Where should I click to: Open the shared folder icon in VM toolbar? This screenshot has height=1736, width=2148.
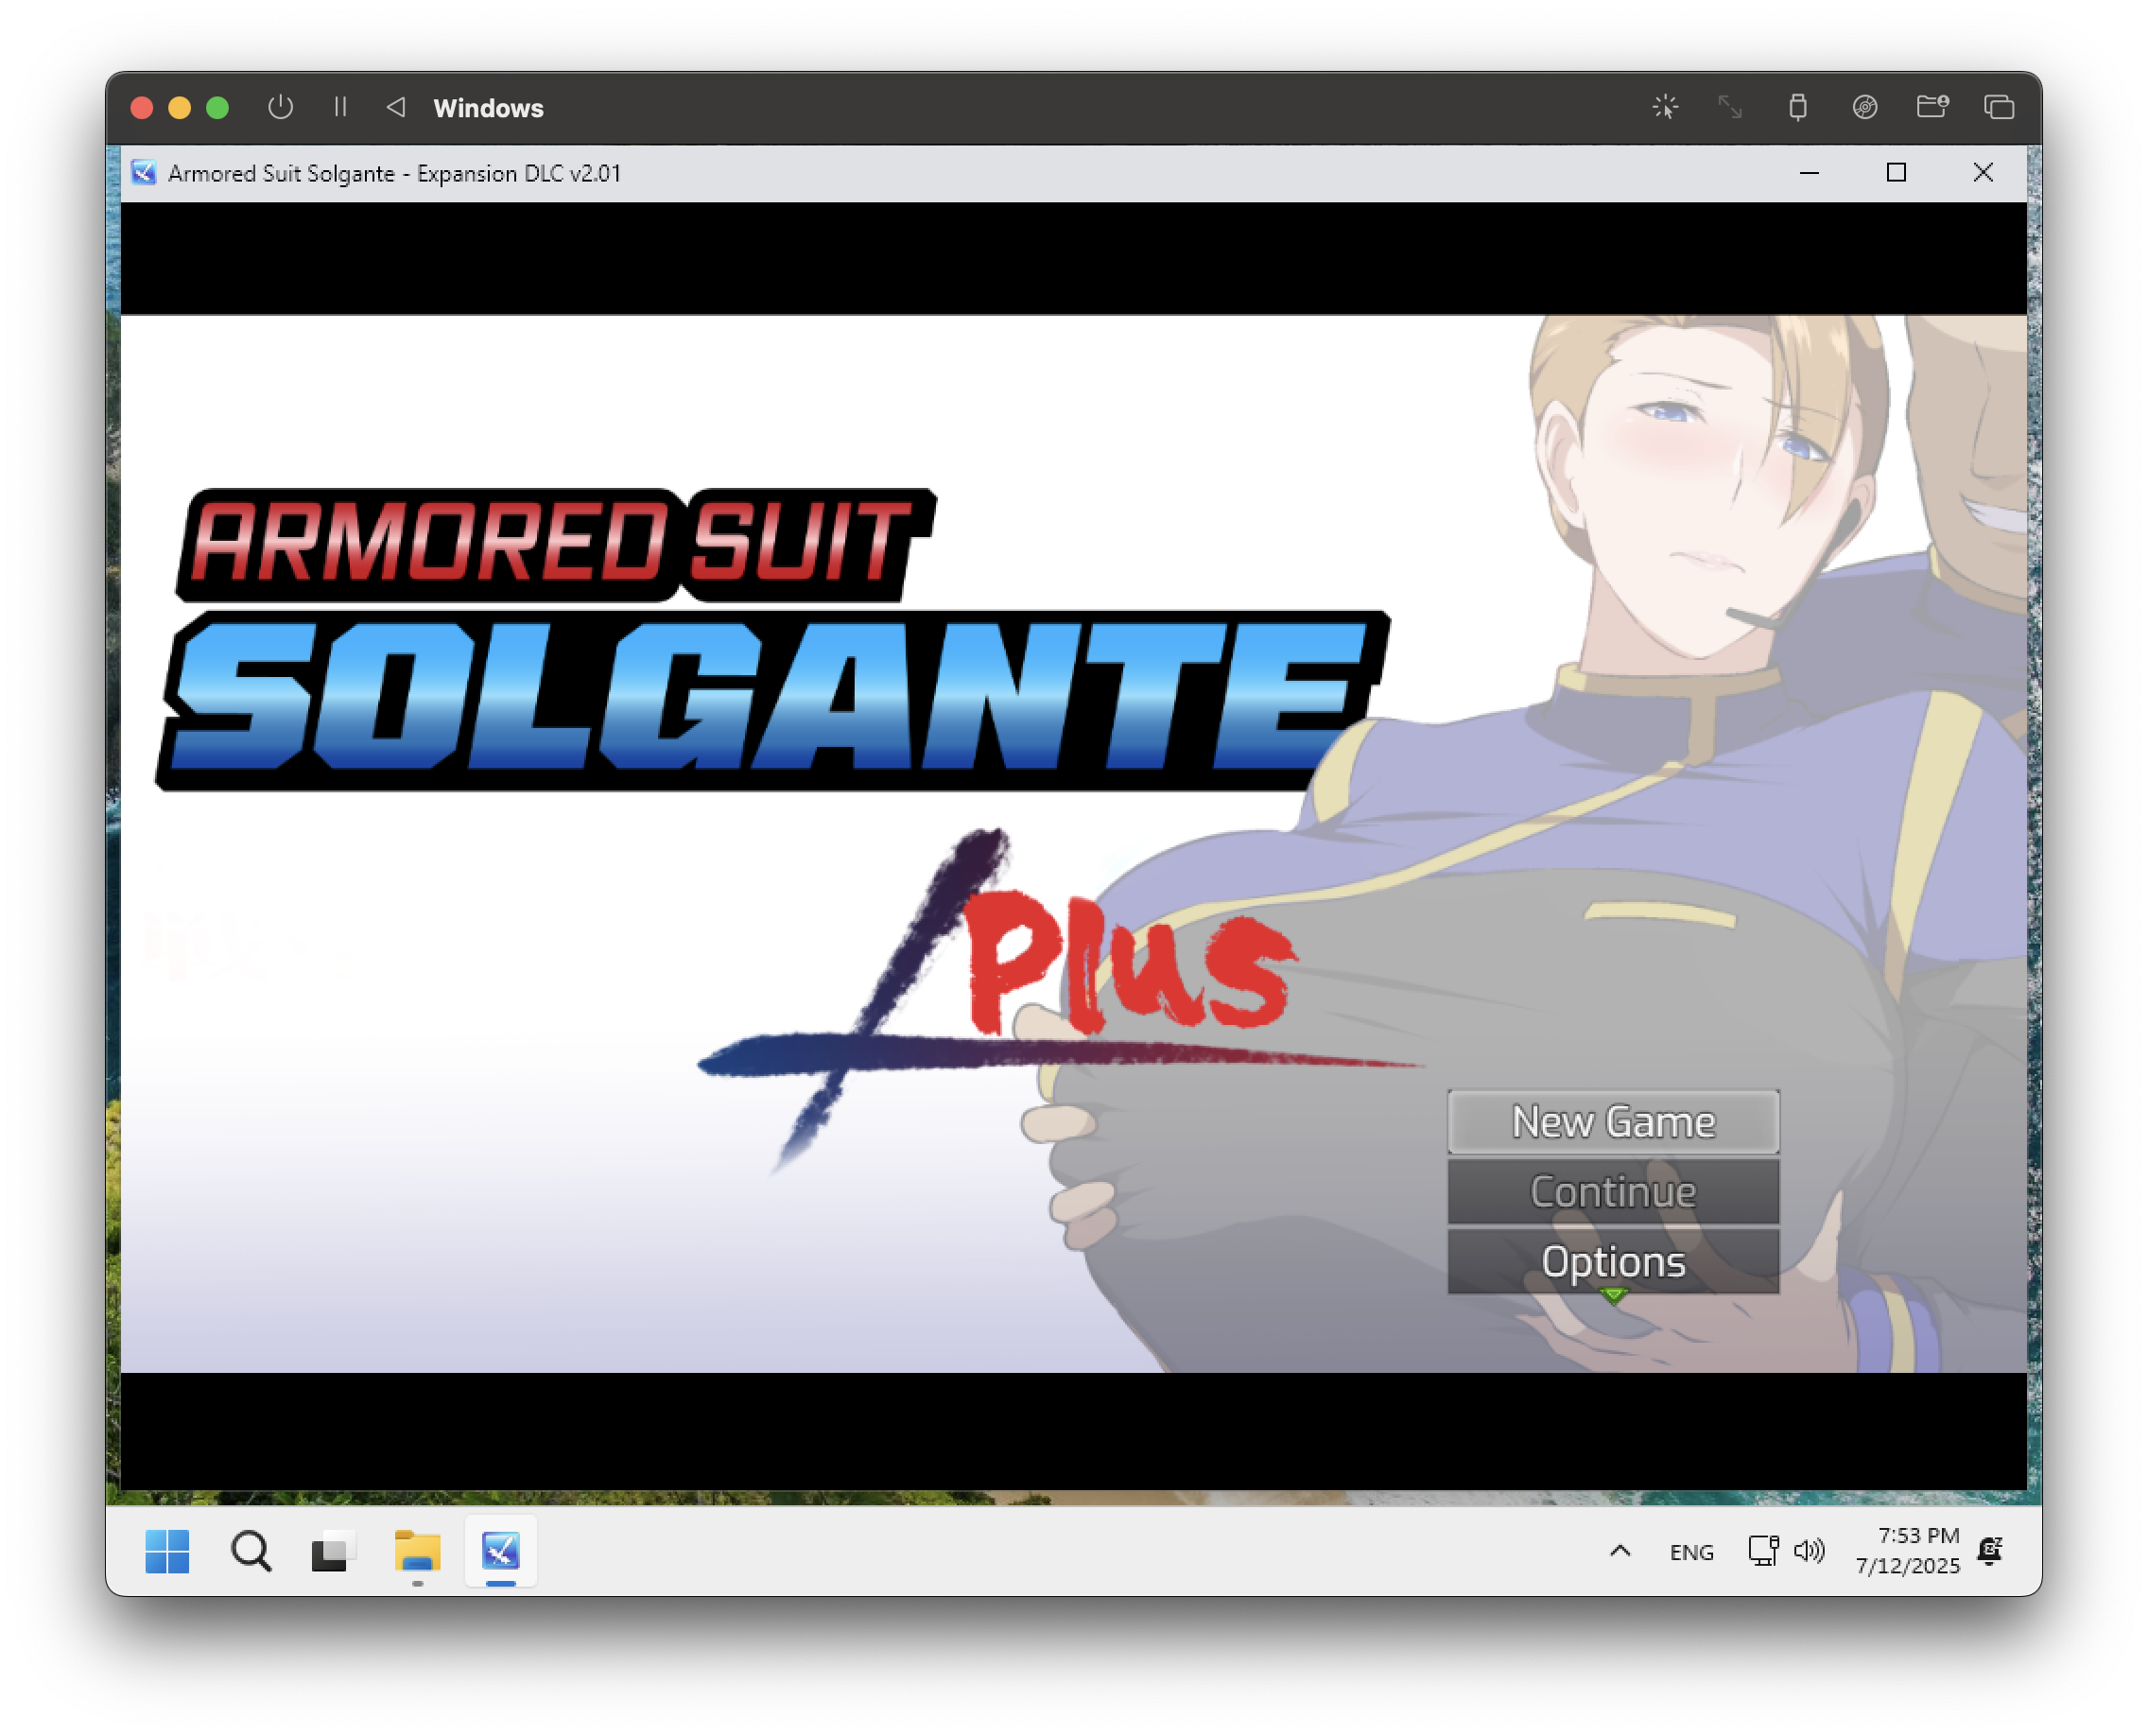click(1932, 106)
